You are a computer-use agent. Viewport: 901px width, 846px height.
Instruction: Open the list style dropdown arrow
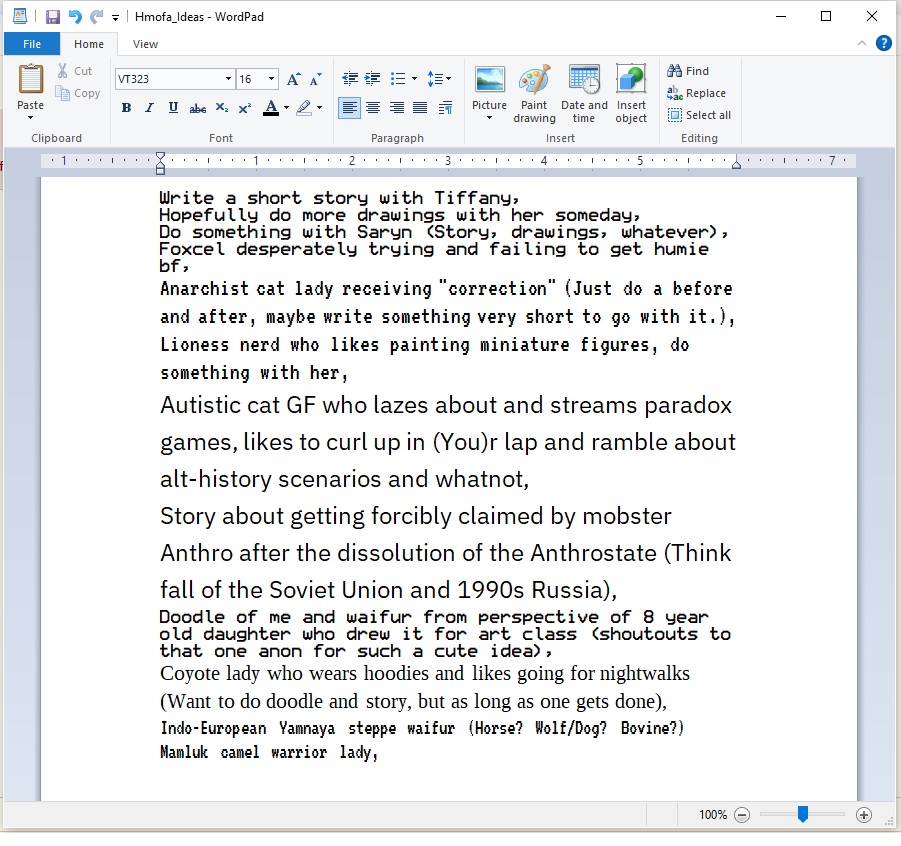tap(414, 79)
